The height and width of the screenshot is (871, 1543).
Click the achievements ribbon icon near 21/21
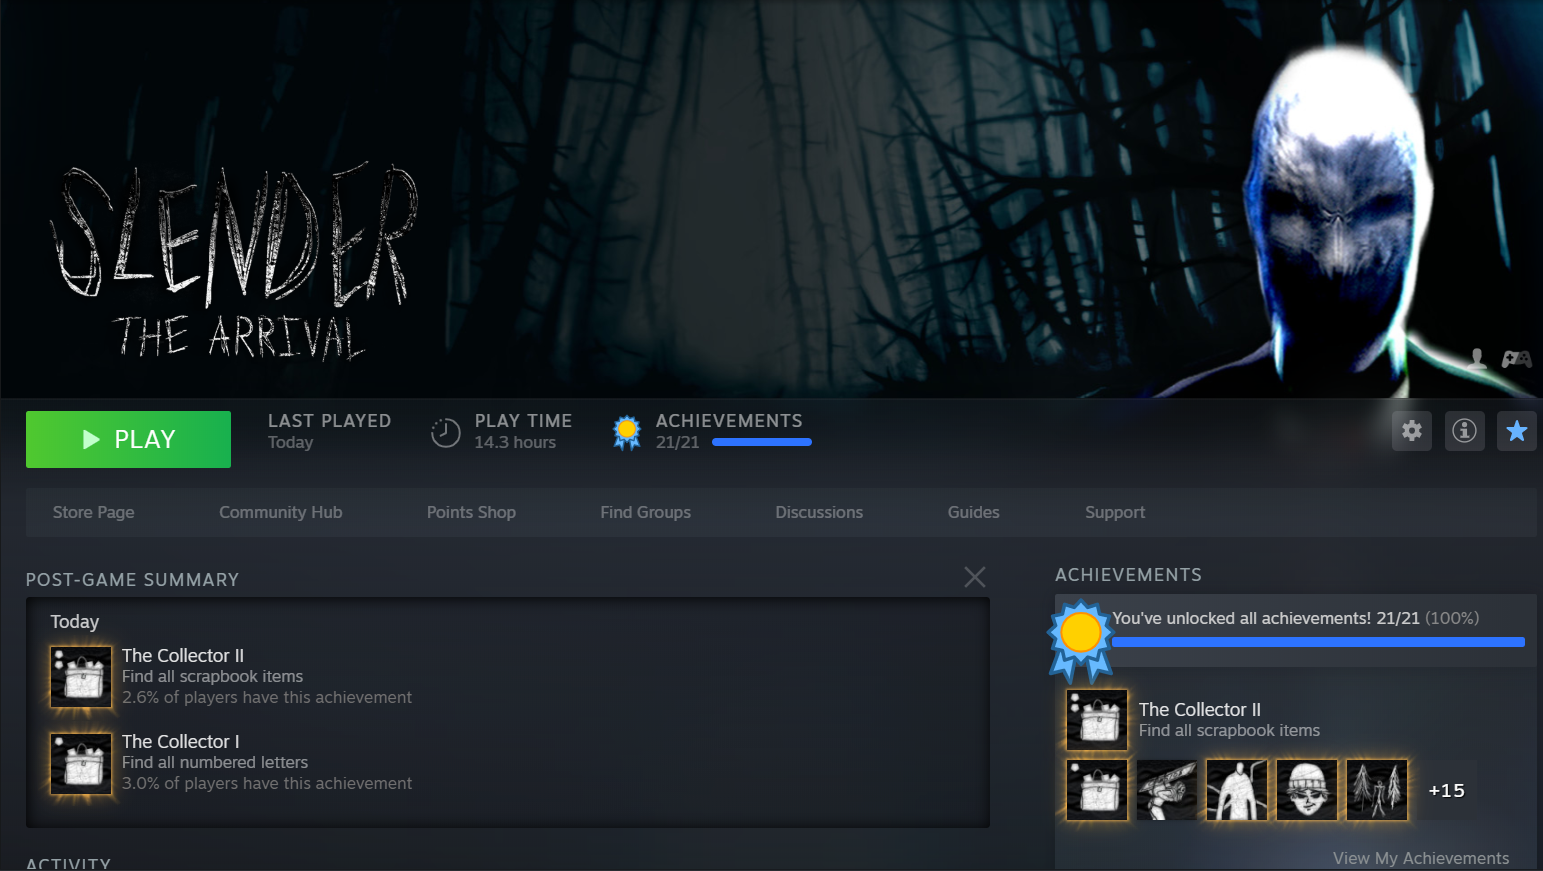point(627,432)
